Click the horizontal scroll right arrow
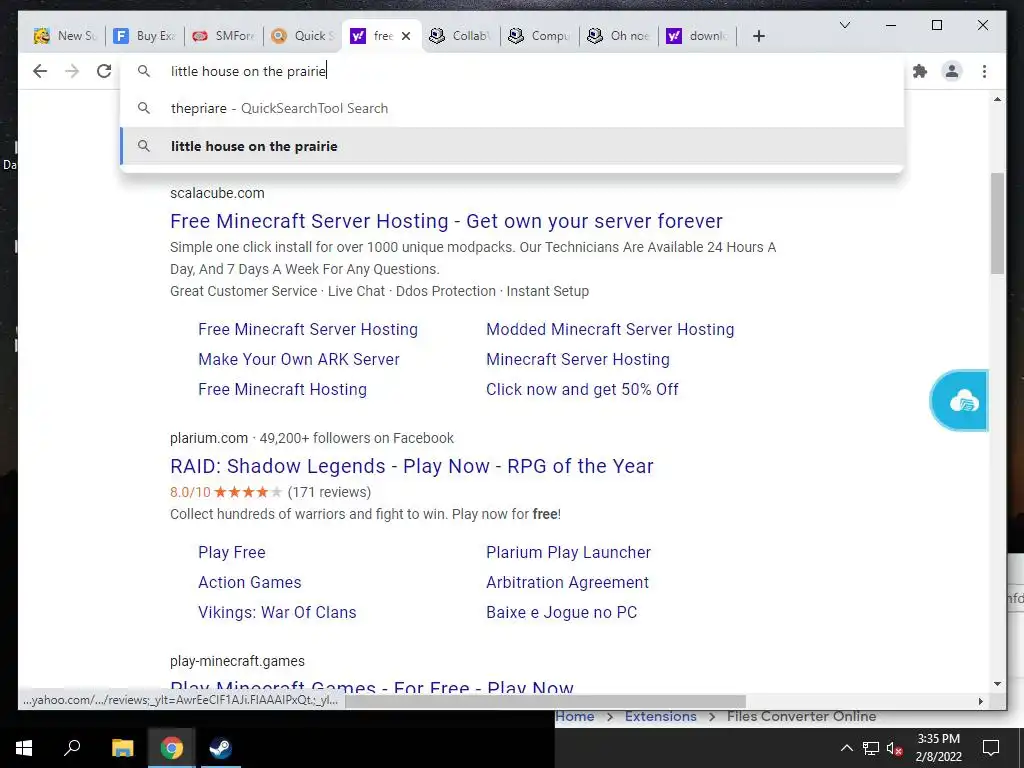This screenshot has height=768, width=1024. pos(980,701)
